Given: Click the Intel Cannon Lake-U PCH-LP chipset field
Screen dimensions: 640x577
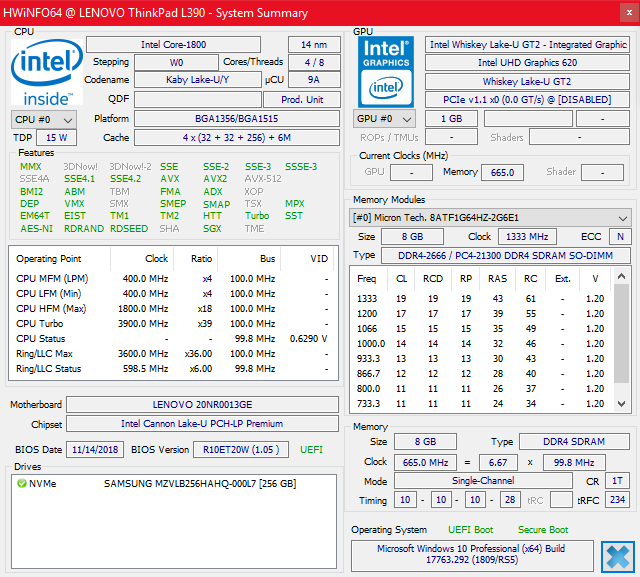Looking at the screenshot, I should [x=202, y=424].
